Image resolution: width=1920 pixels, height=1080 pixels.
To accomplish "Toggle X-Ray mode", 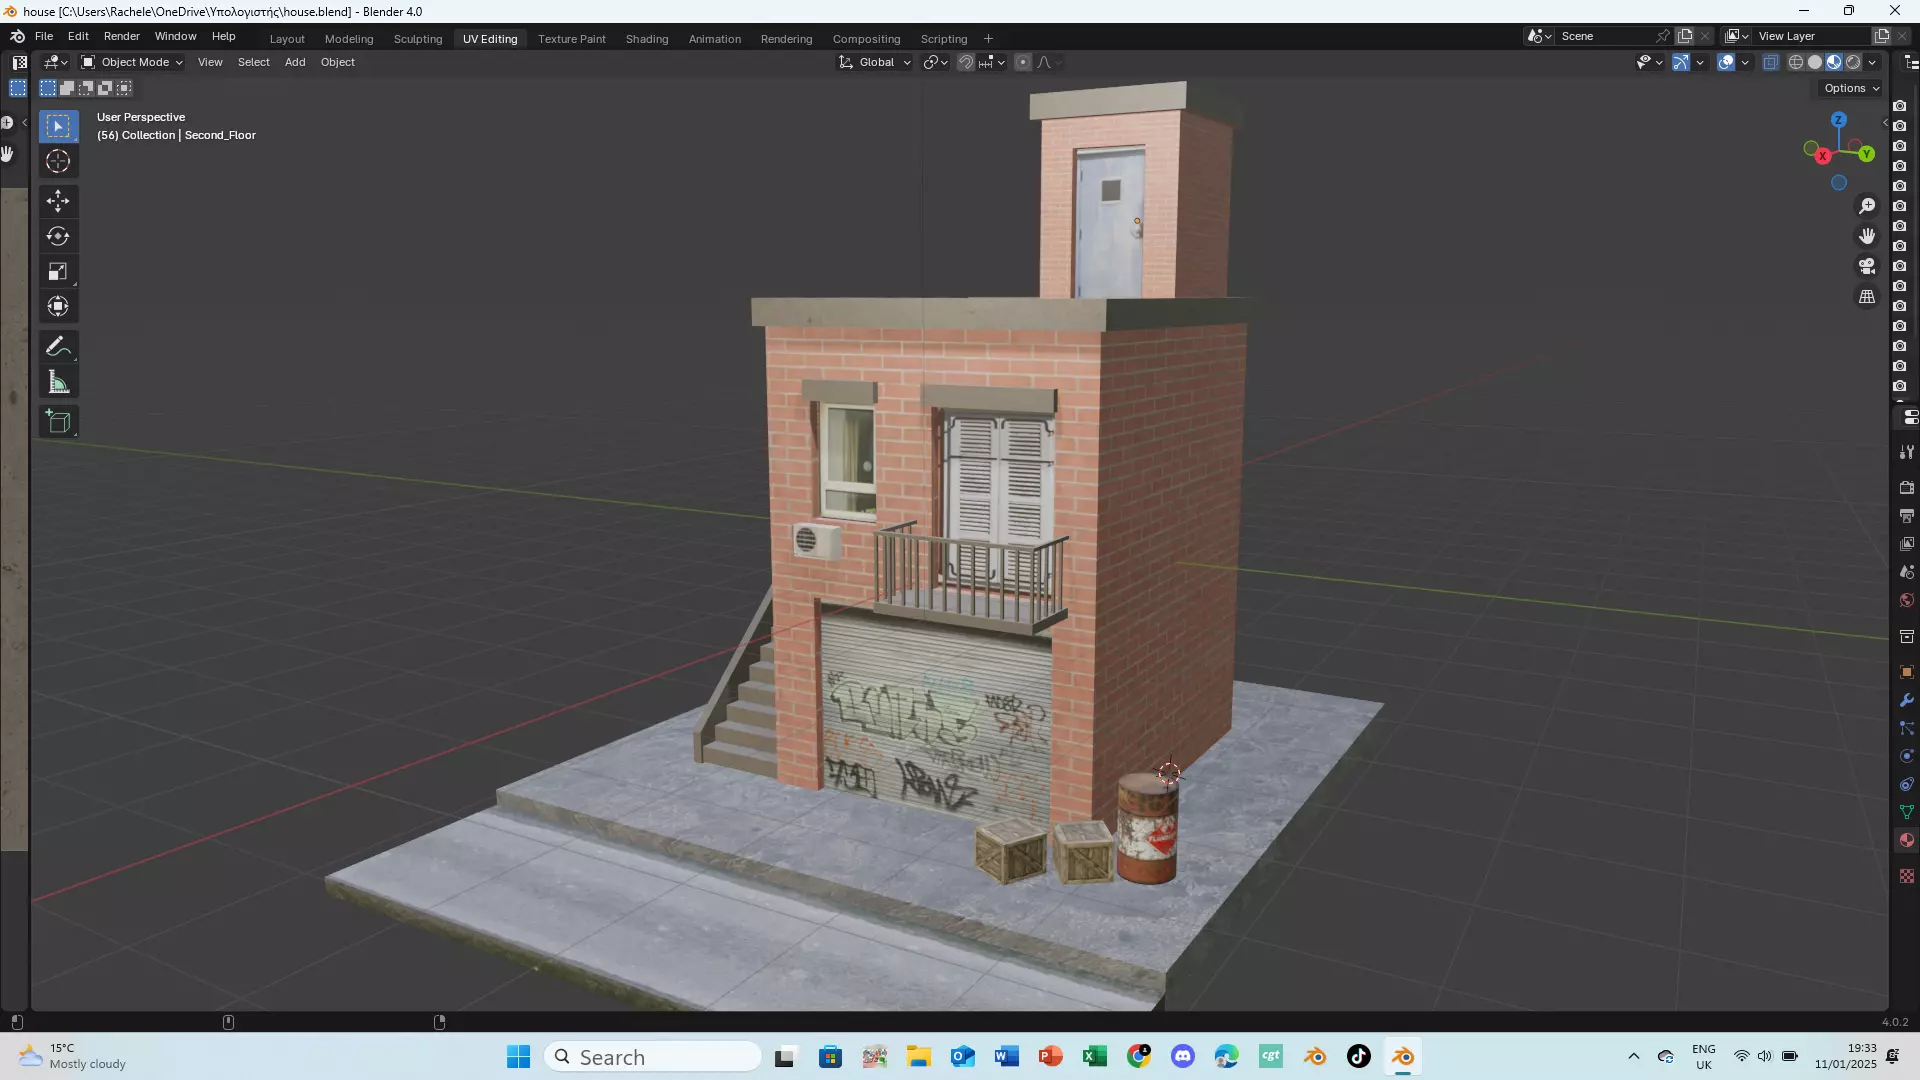I will (1770, 62).
